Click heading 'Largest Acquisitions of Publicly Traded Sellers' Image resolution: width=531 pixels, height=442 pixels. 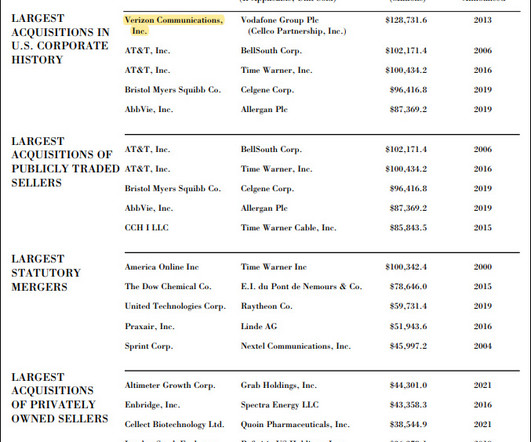pyautogui.click(x=66, y=162)
